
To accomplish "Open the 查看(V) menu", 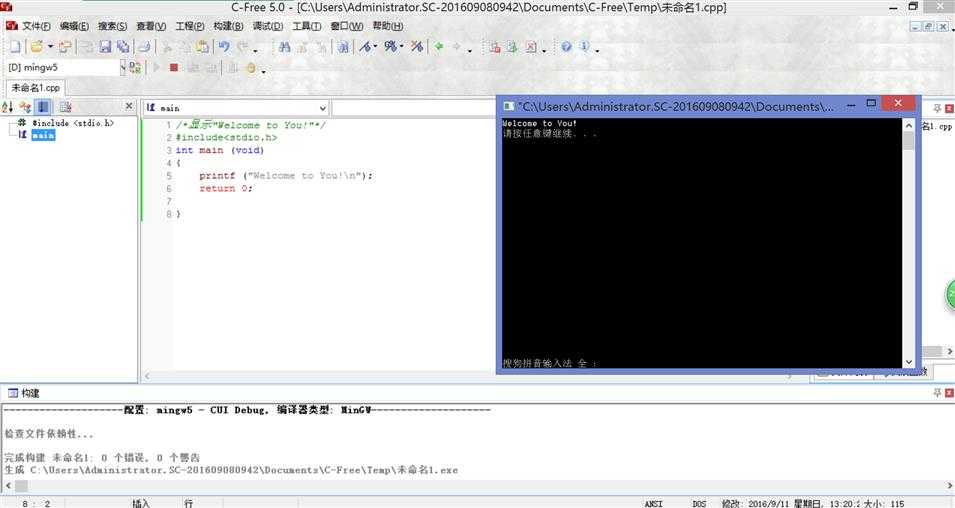I will tap(151, 26).
